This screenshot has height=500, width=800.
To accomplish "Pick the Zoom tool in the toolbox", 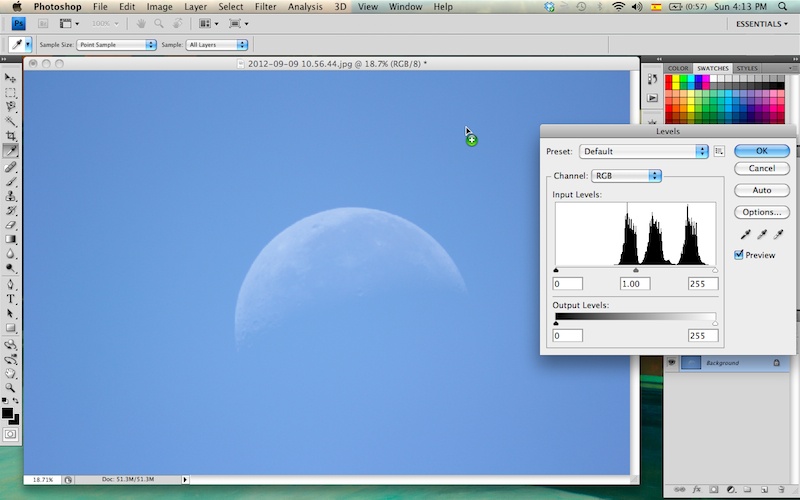I will (x=11, y=387).
